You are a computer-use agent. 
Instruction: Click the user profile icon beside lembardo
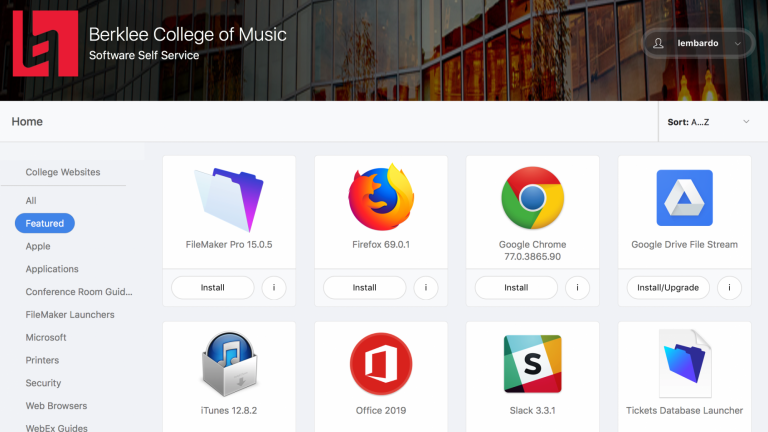[658, 43]
